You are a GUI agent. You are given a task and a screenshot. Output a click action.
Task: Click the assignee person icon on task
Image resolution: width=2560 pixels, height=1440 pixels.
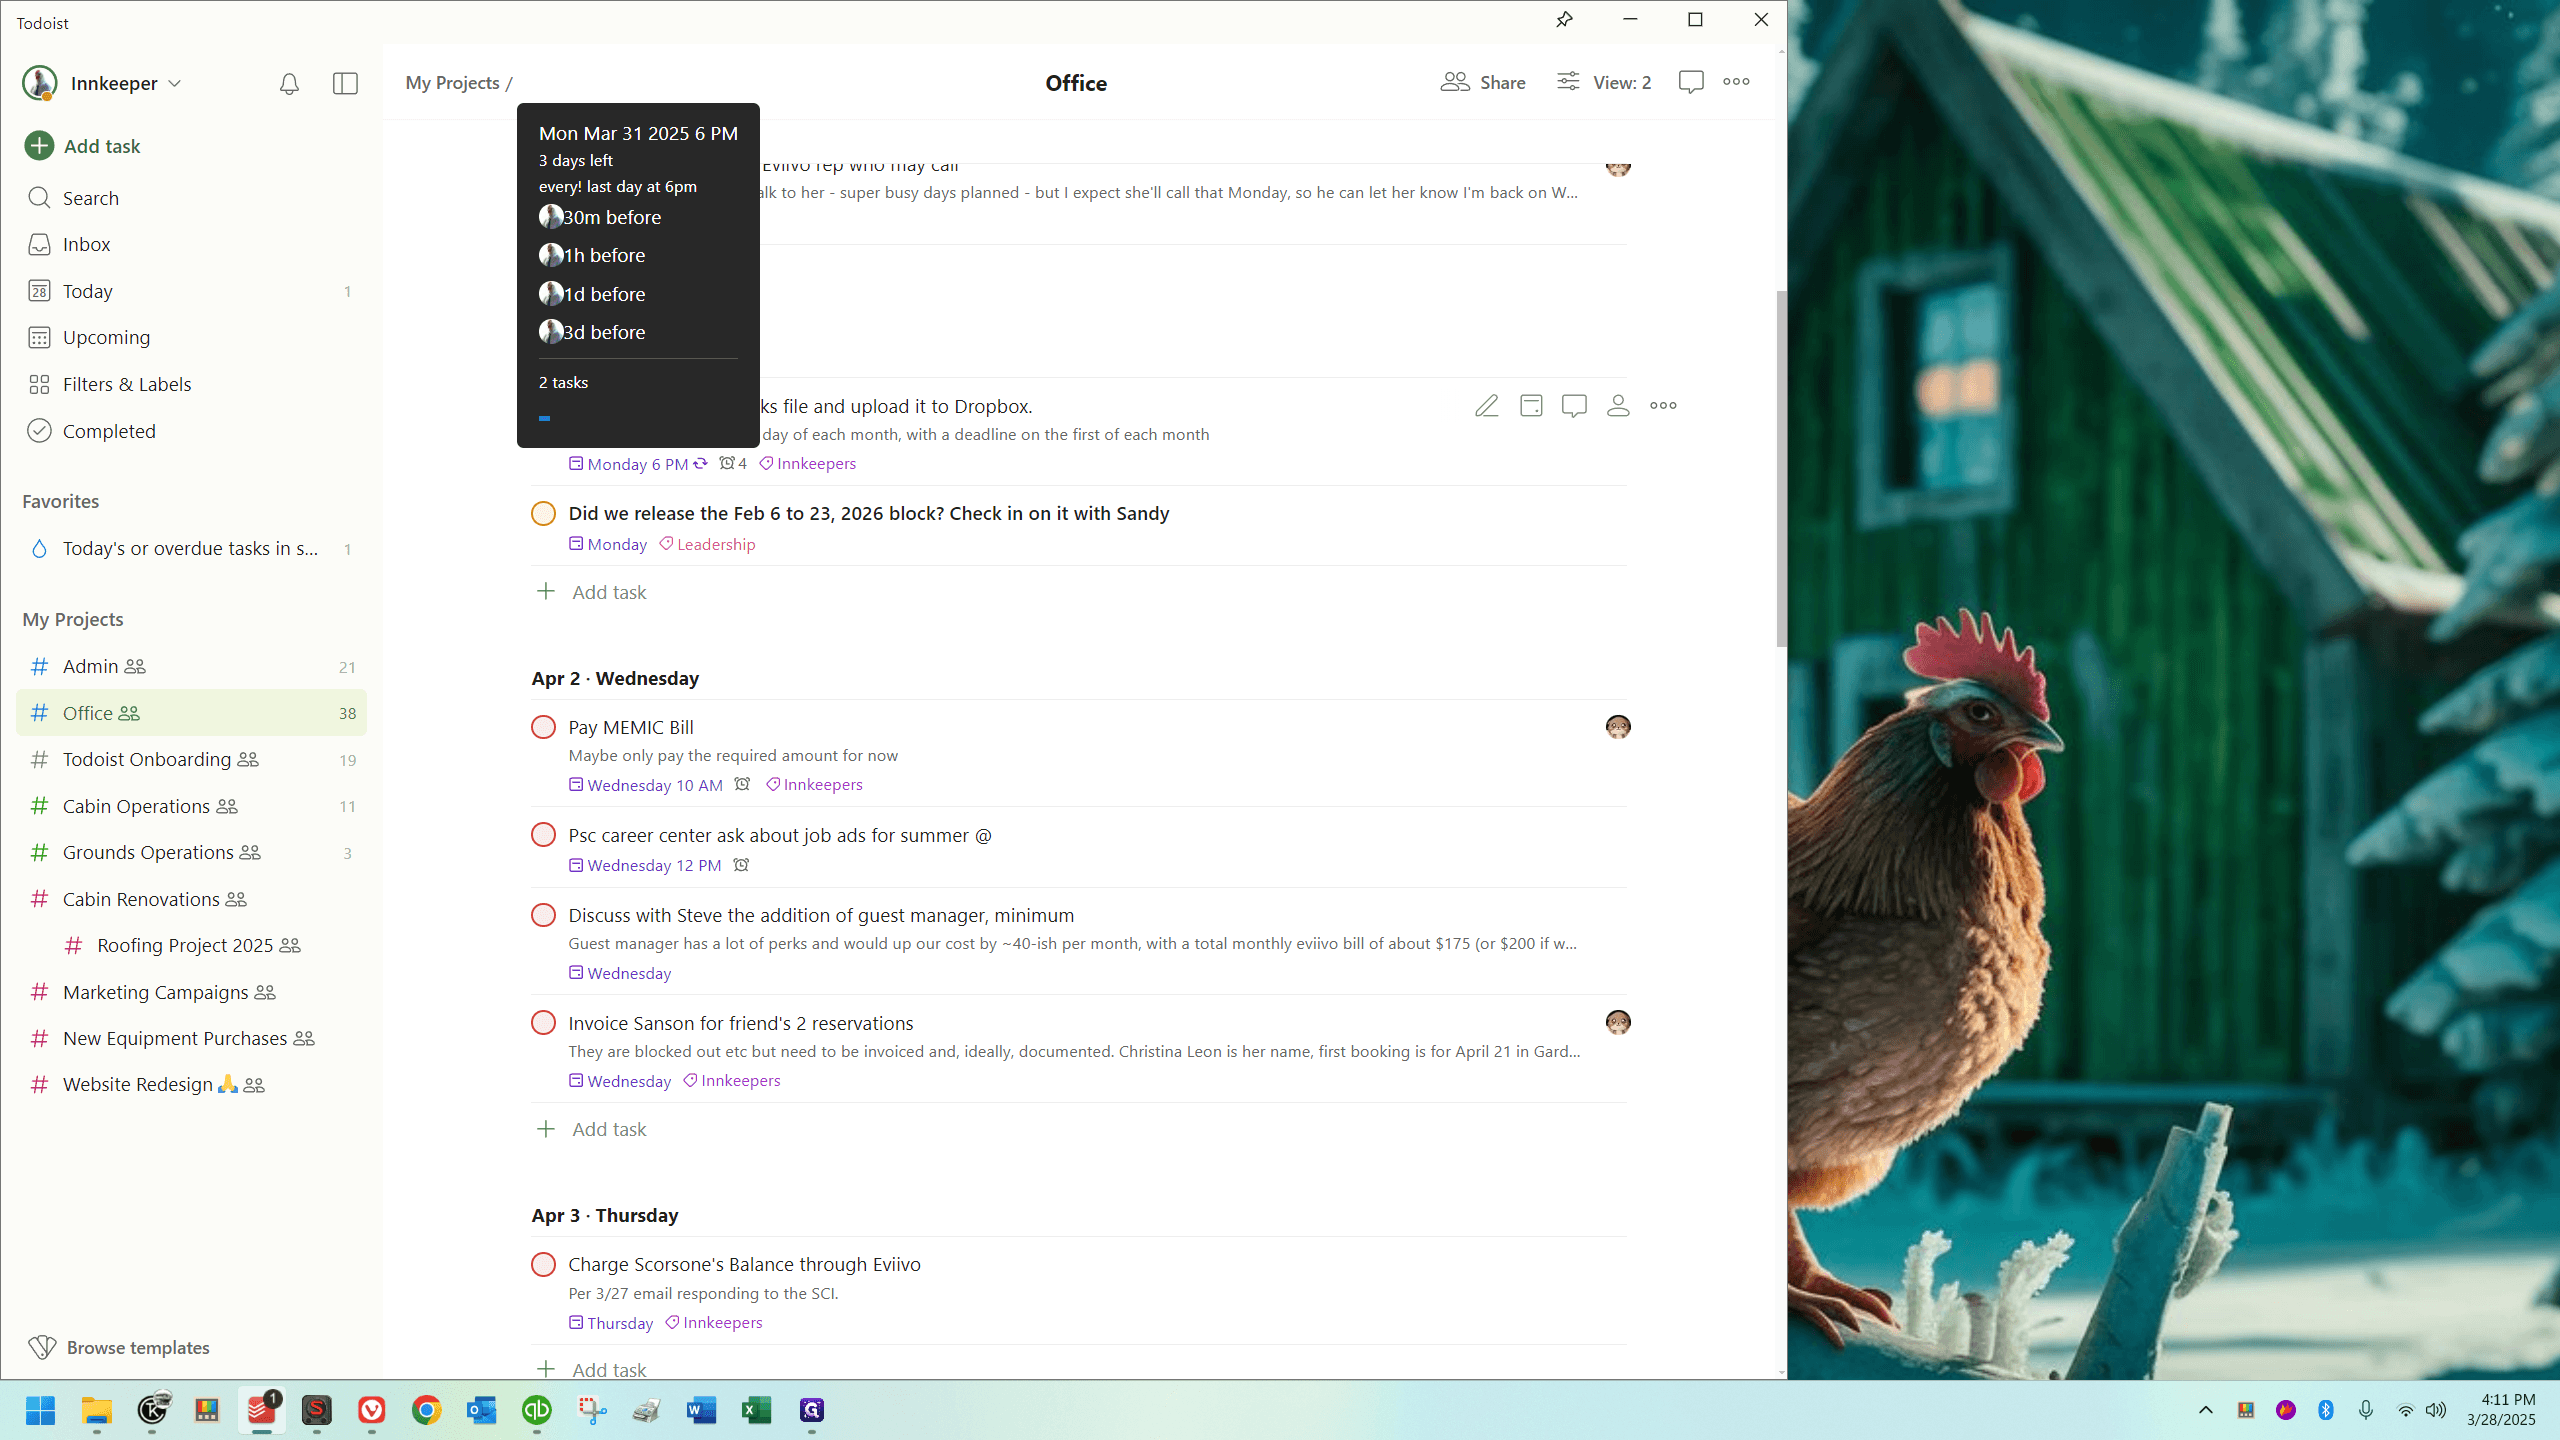[x=1618, y=406]
